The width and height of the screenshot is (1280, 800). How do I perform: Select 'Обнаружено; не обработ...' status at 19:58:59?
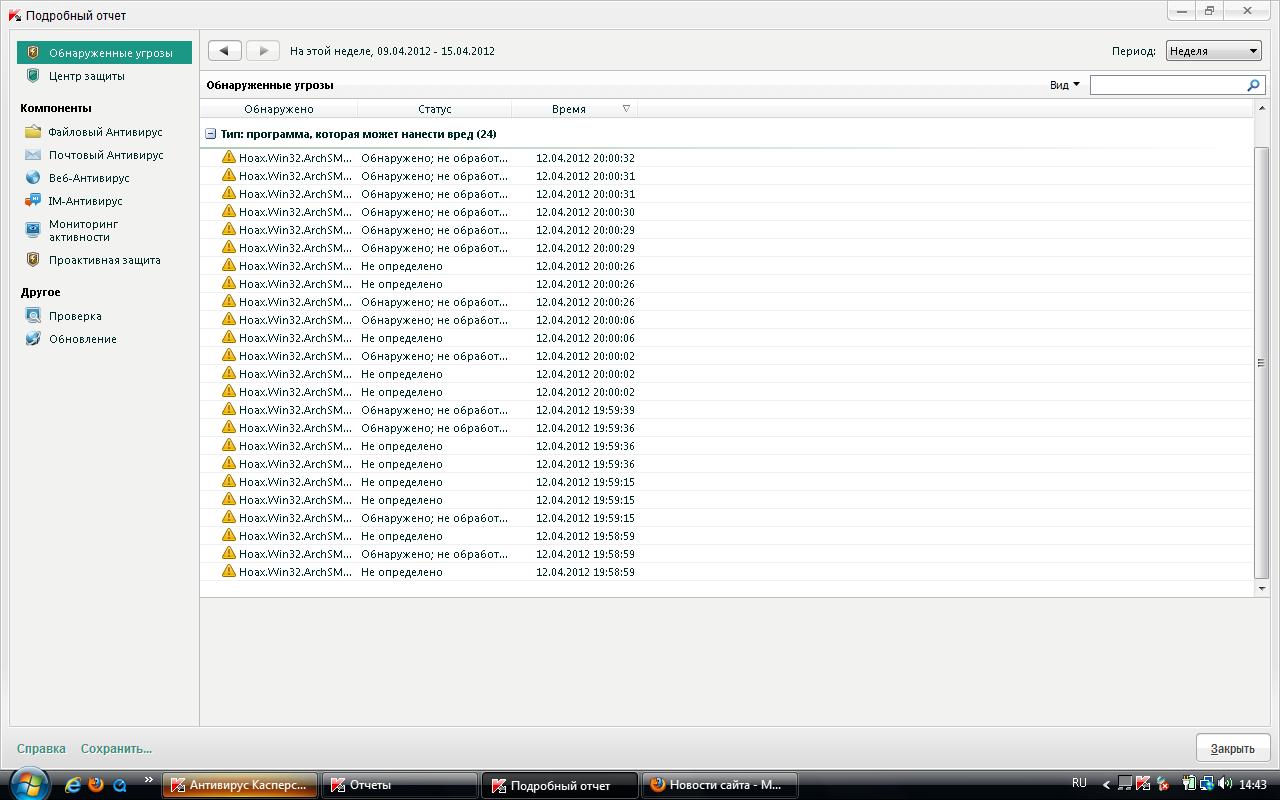[434, 554]
